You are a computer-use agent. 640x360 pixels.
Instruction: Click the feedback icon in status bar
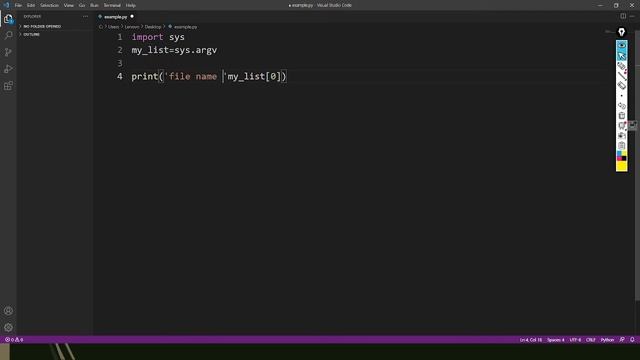[x=622, y=340]
